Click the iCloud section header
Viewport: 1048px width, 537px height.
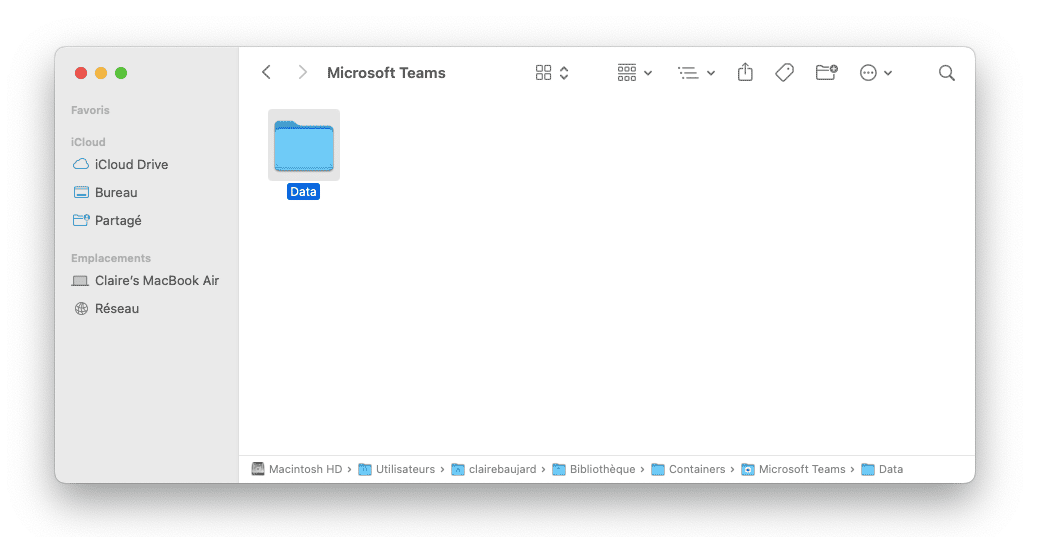[88, 142]
